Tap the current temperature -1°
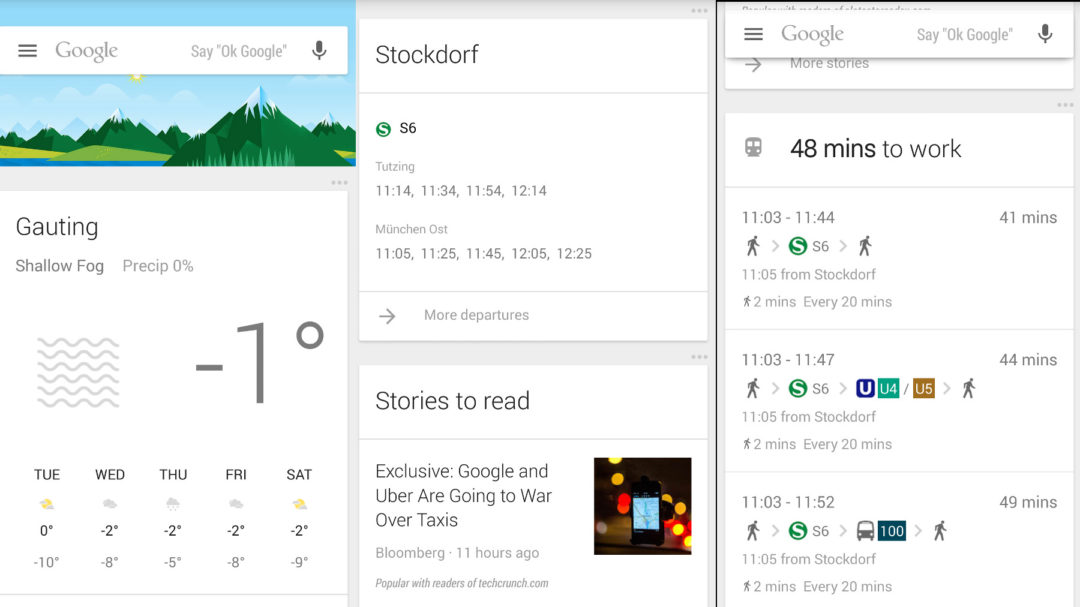 [x=260, y=363]
